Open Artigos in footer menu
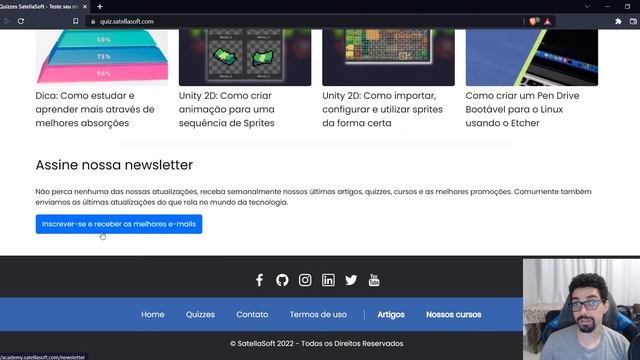 (391, 314)
